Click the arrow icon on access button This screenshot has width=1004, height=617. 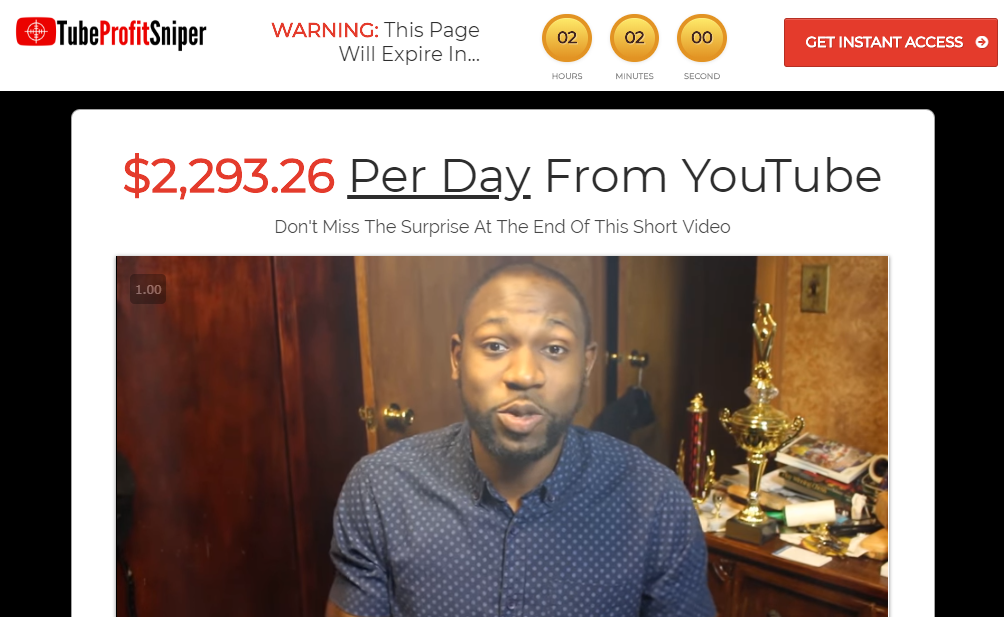[x=982, y=42]
